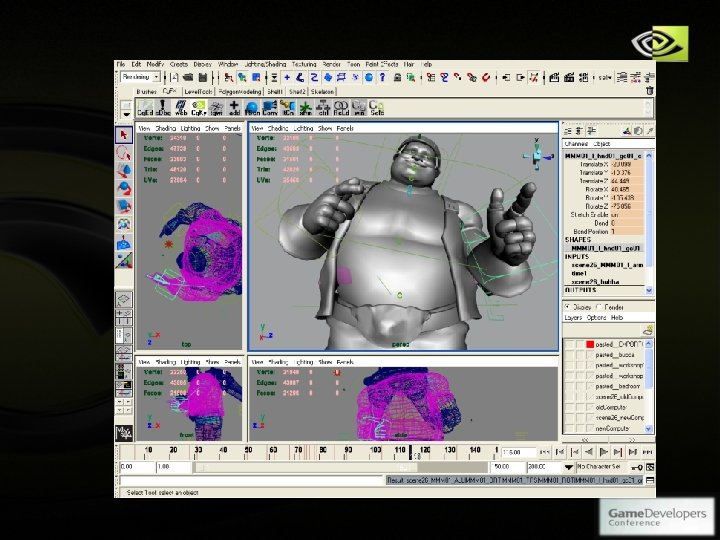720x540 pixels.
Task: Click layer list scrollbar down arrow
Action: click(x=649, y=429)
